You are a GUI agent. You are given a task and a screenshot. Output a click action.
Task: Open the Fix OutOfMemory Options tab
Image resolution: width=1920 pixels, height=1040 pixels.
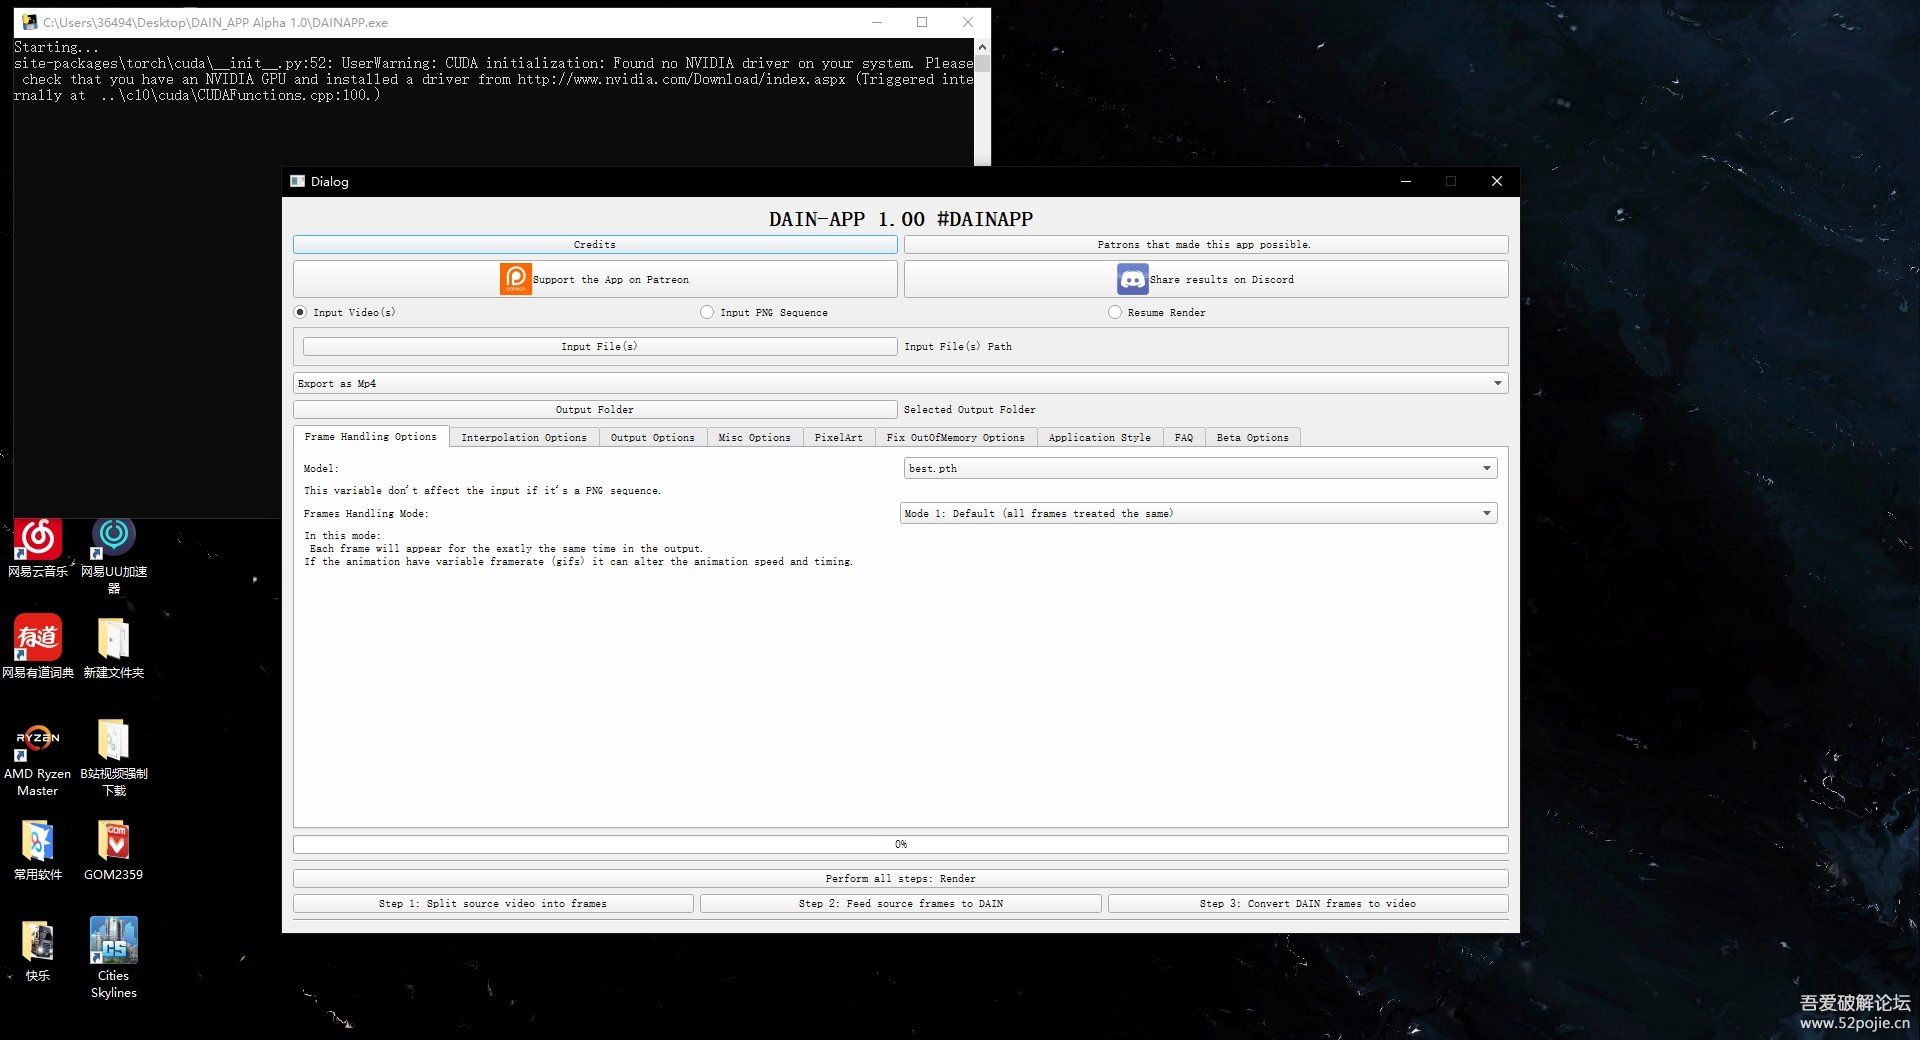(x=956, y=438)
